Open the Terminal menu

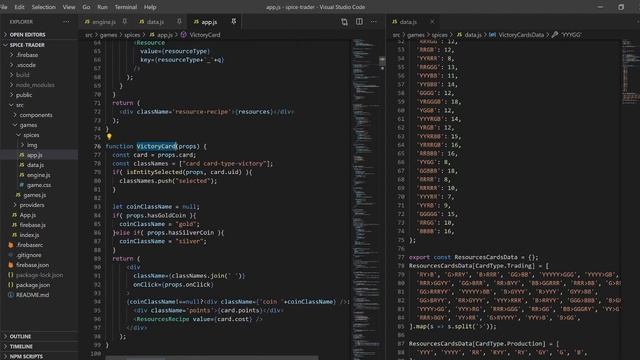[126, 7]
